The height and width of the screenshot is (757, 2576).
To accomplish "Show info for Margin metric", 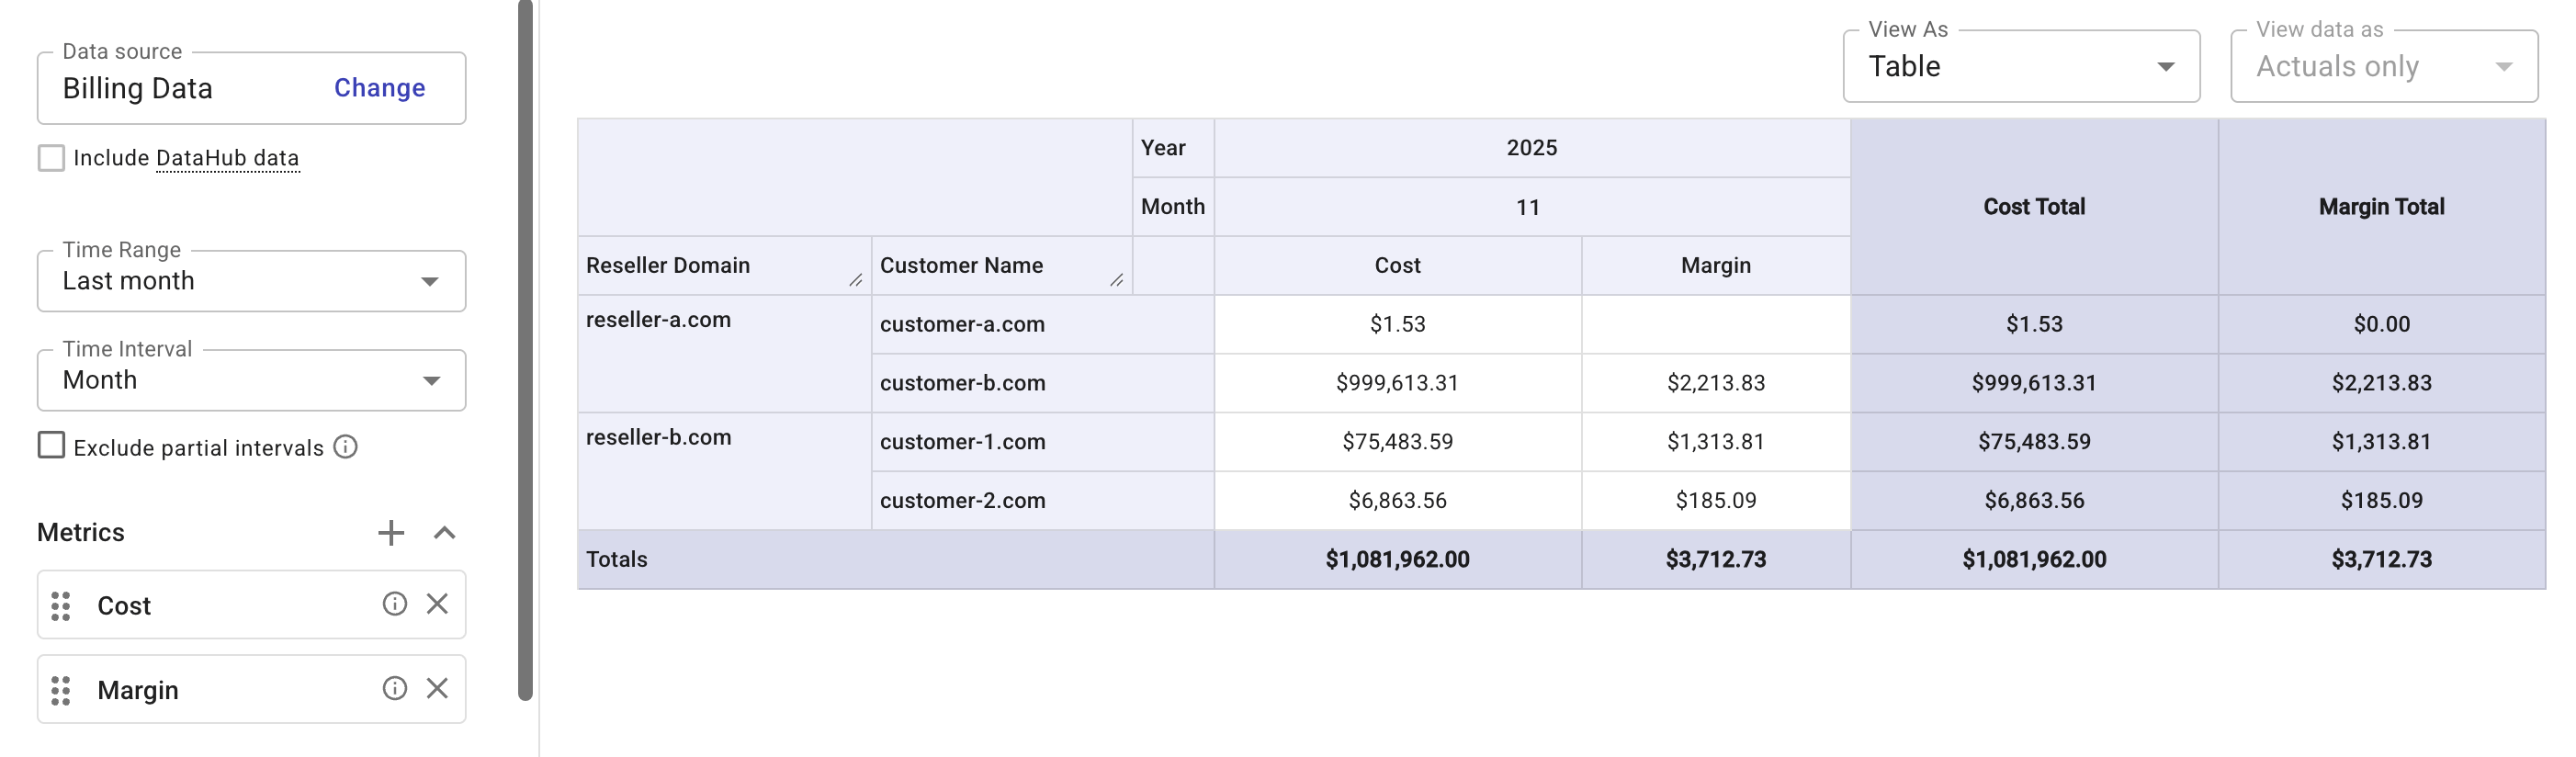I will 395,689.
